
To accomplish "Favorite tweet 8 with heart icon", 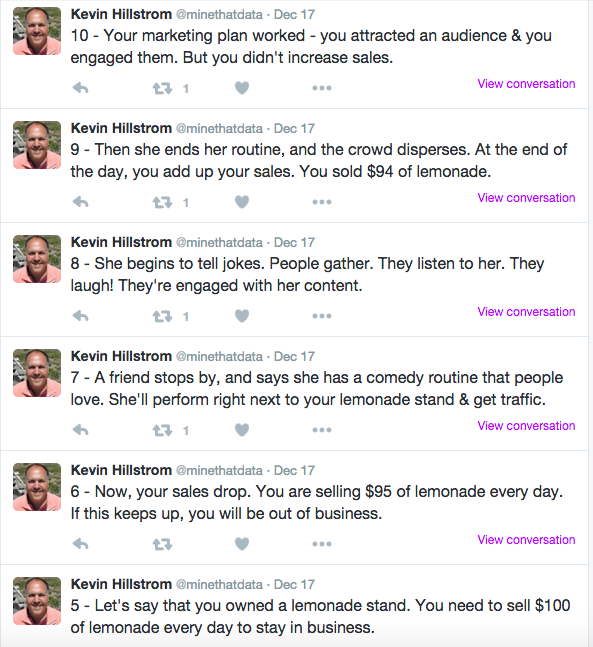I will pyautogui.click(x=242, y=316).
